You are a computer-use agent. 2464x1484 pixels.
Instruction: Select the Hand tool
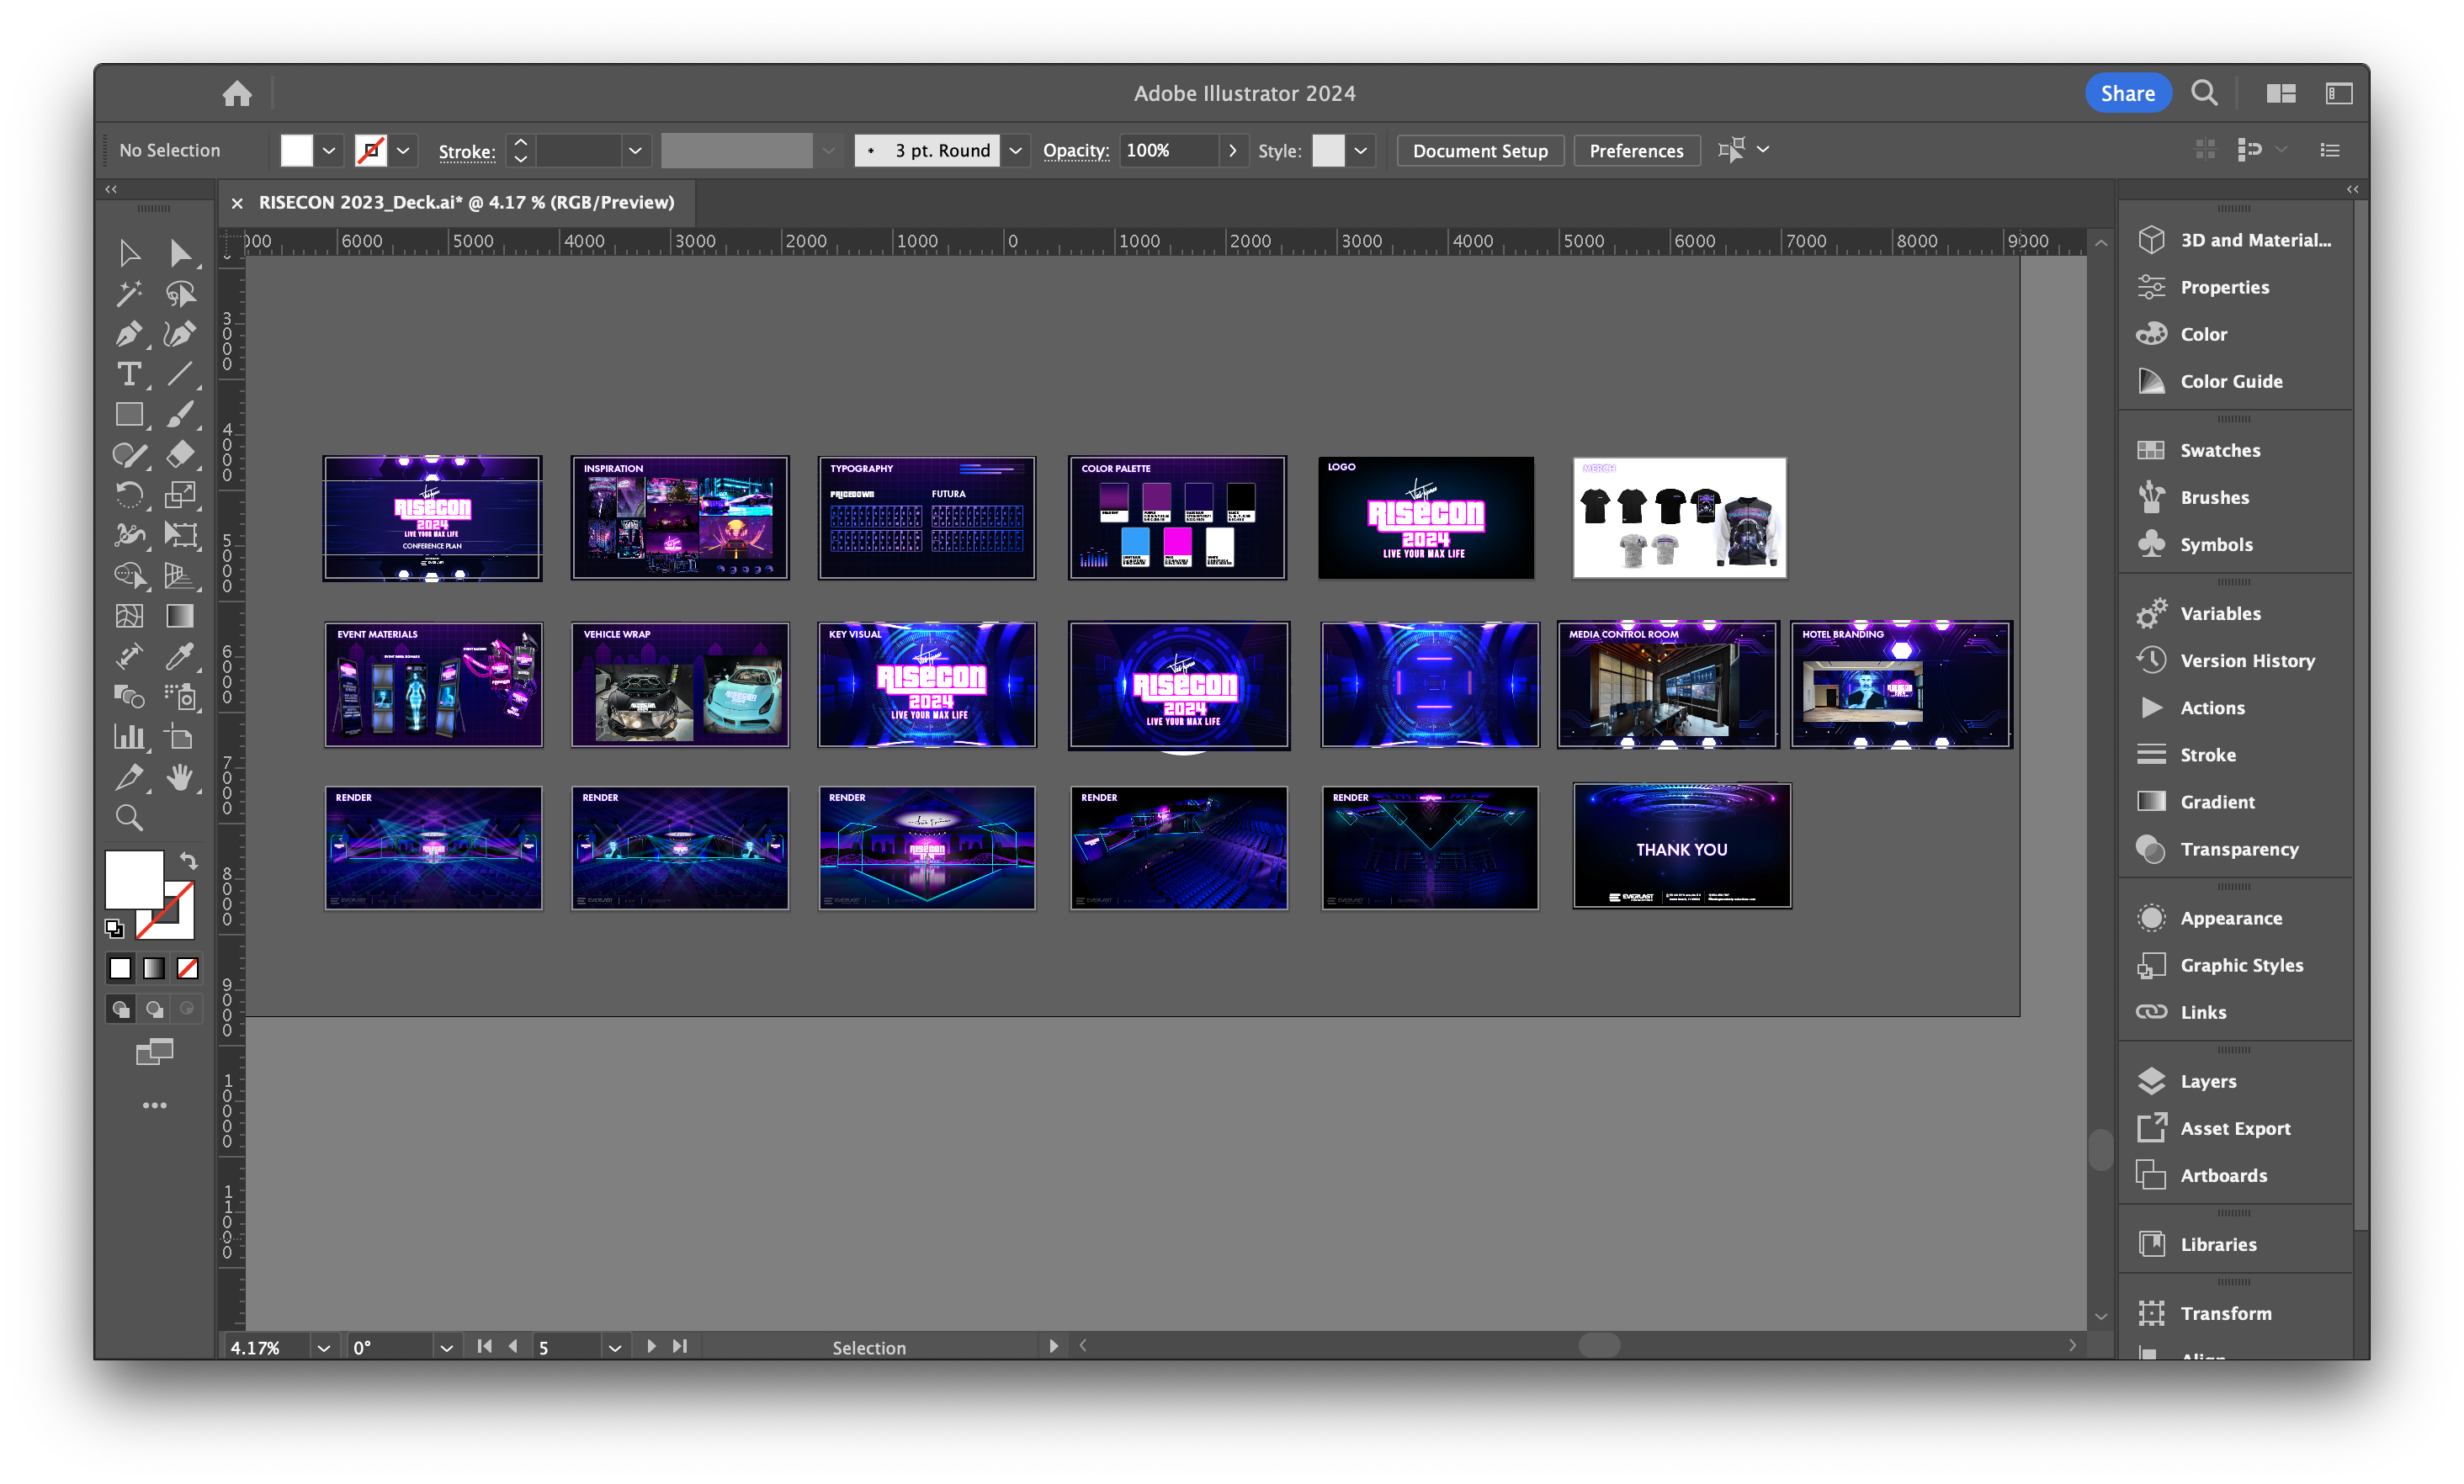[x=180, y=778]
